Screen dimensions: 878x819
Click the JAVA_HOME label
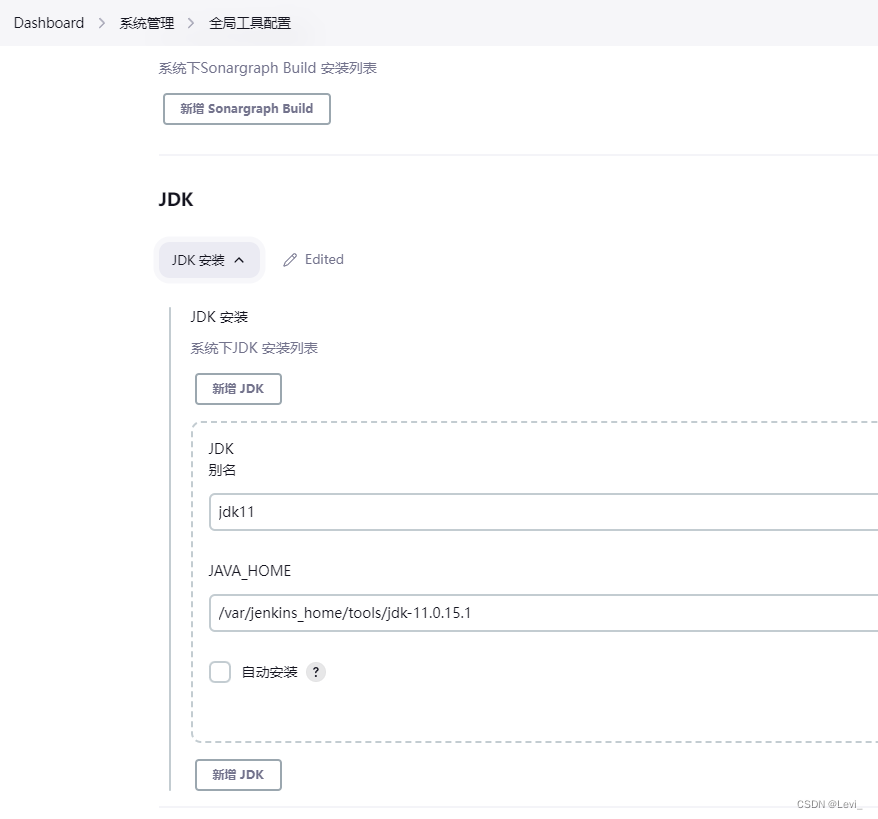pos(250,570)
